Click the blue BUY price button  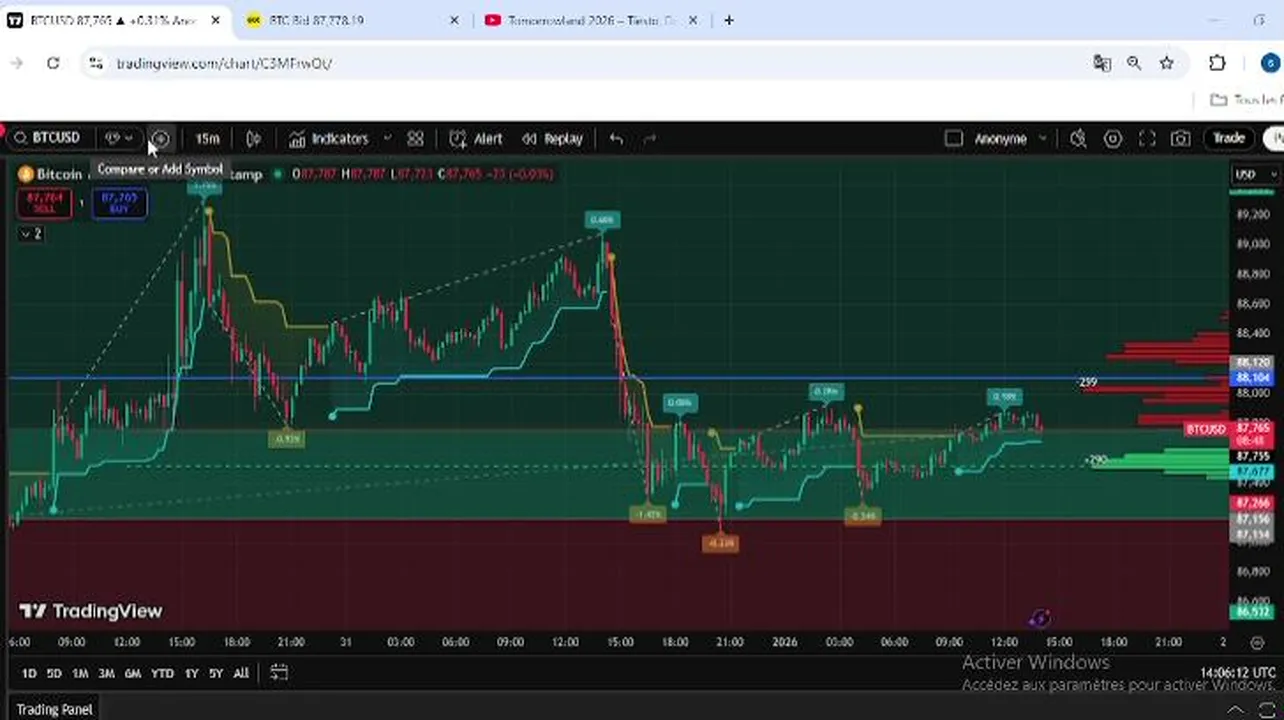pos(119,203)
